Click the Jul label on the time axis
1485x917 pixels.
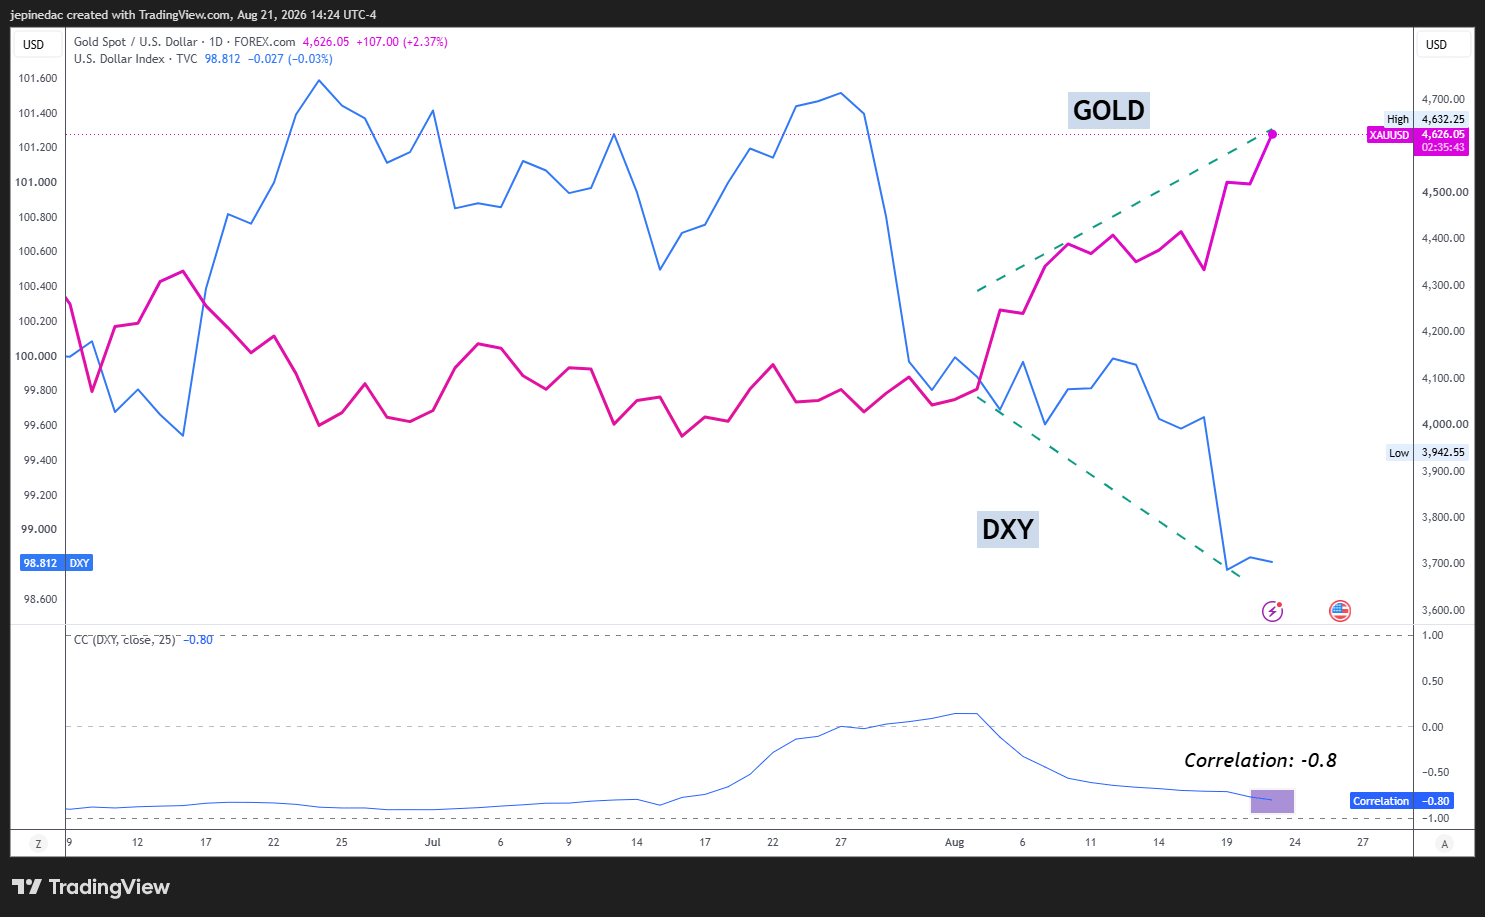pyautogui.click(x=433, y=842)
